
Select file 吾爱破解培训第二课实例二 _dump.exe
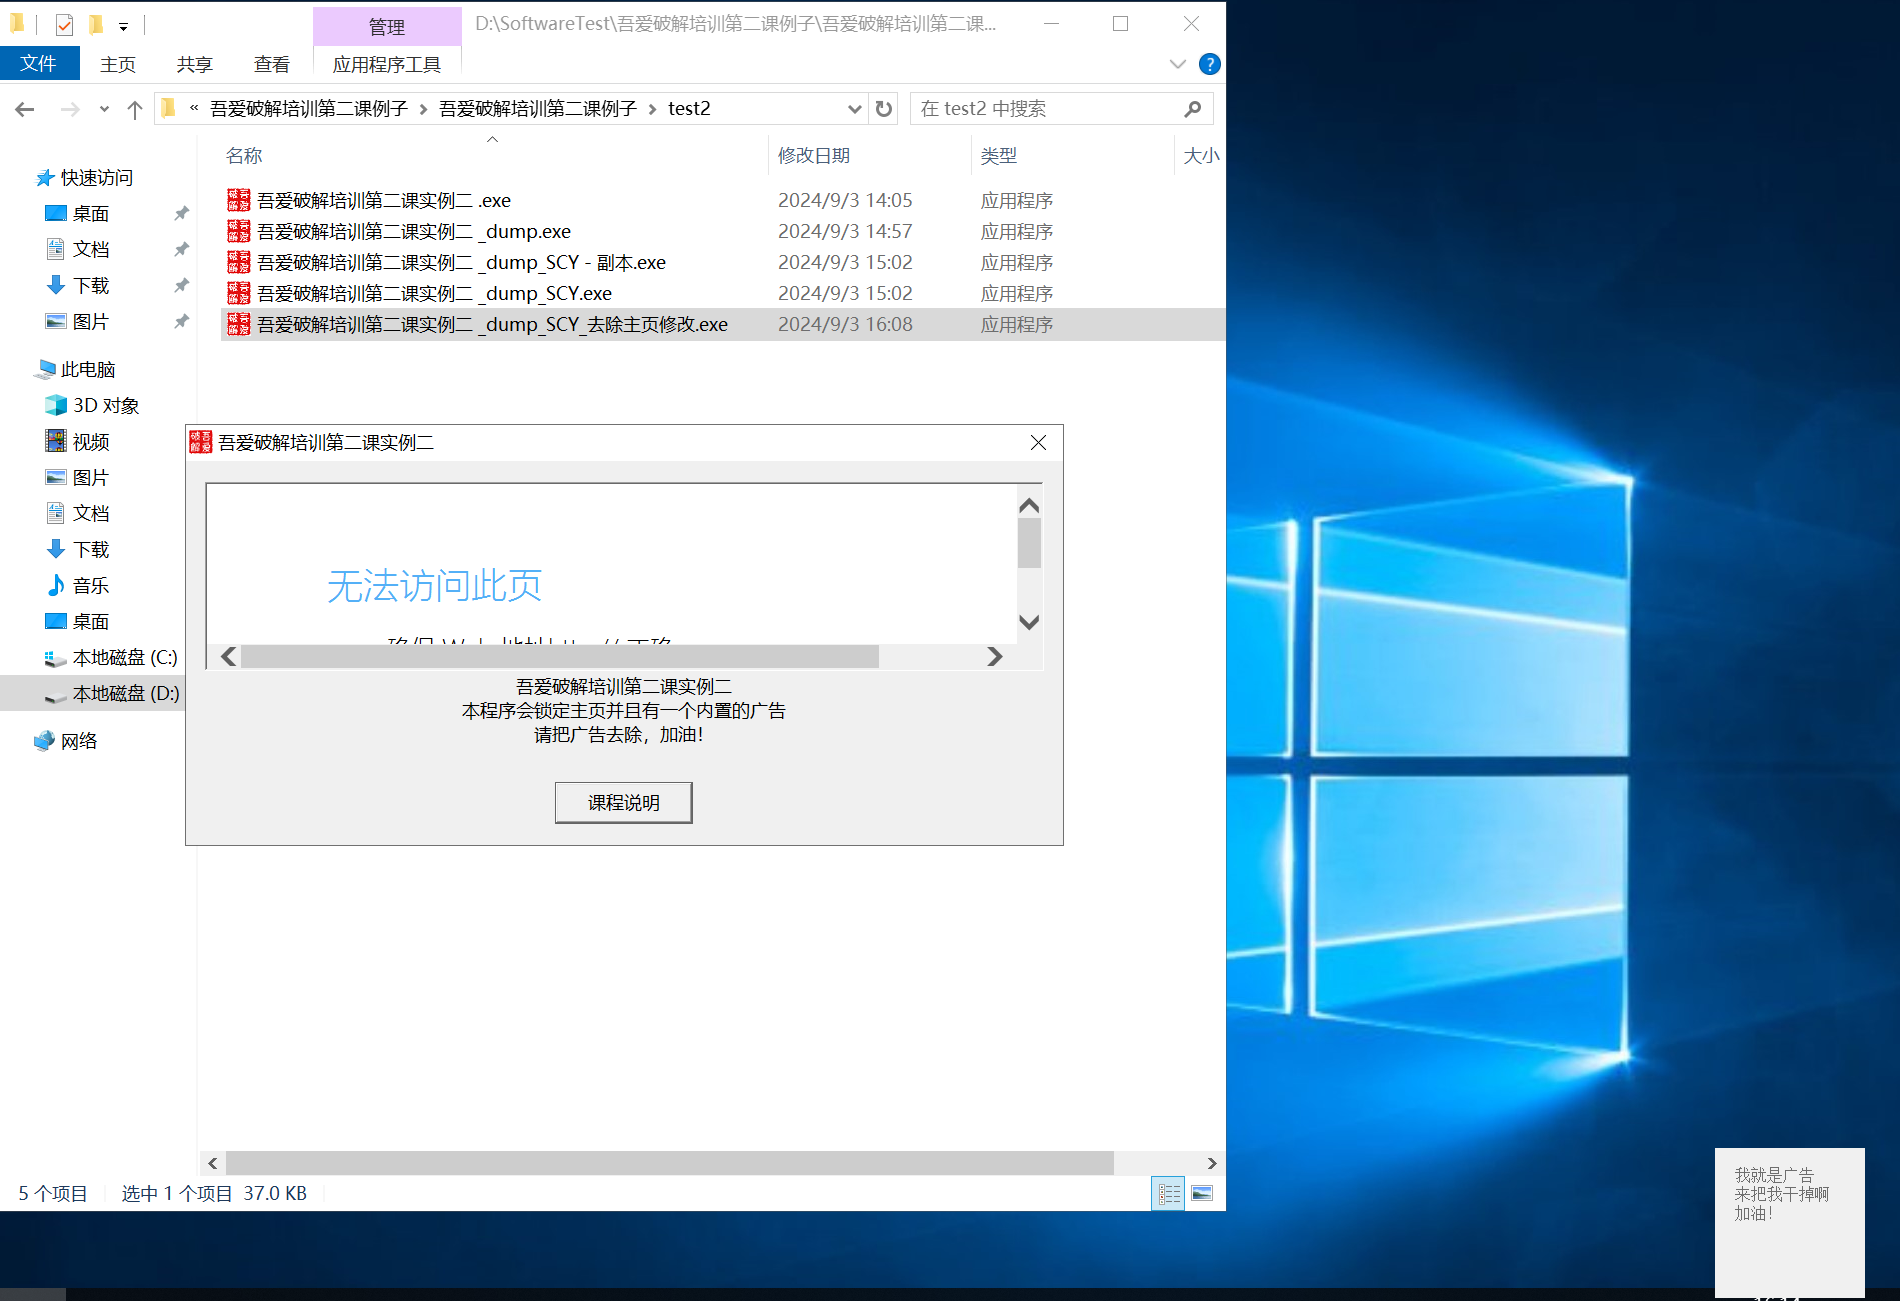[414, 231]
